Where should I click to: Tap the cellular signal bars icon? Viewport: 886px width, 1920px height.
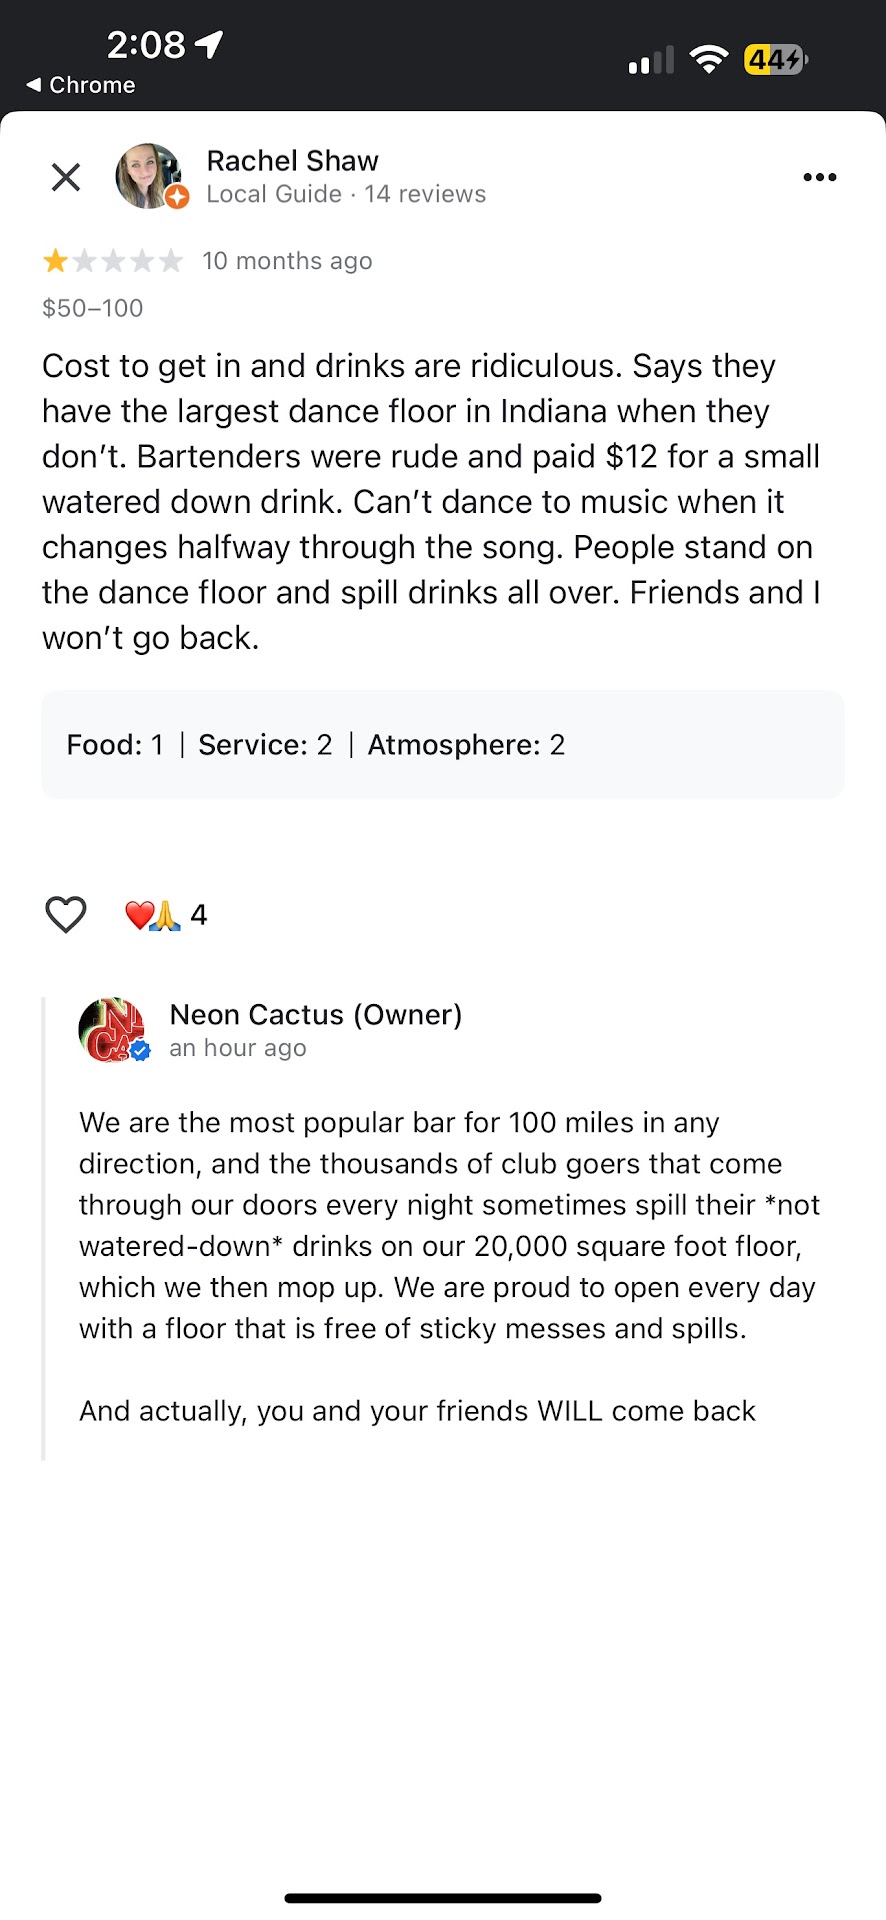(651, 61)
